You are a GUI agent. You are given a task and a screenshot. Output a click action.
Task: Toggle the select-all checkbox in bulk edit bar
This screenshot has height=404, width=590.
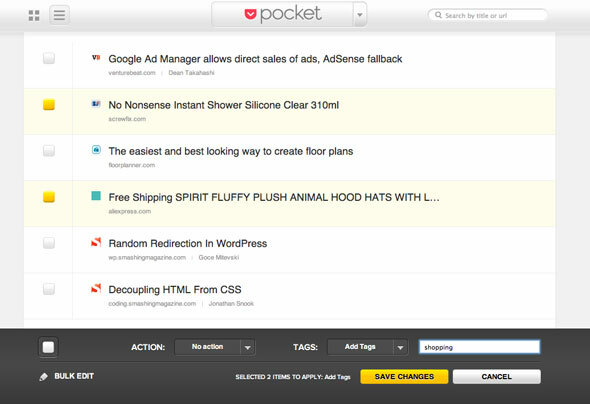48,347
